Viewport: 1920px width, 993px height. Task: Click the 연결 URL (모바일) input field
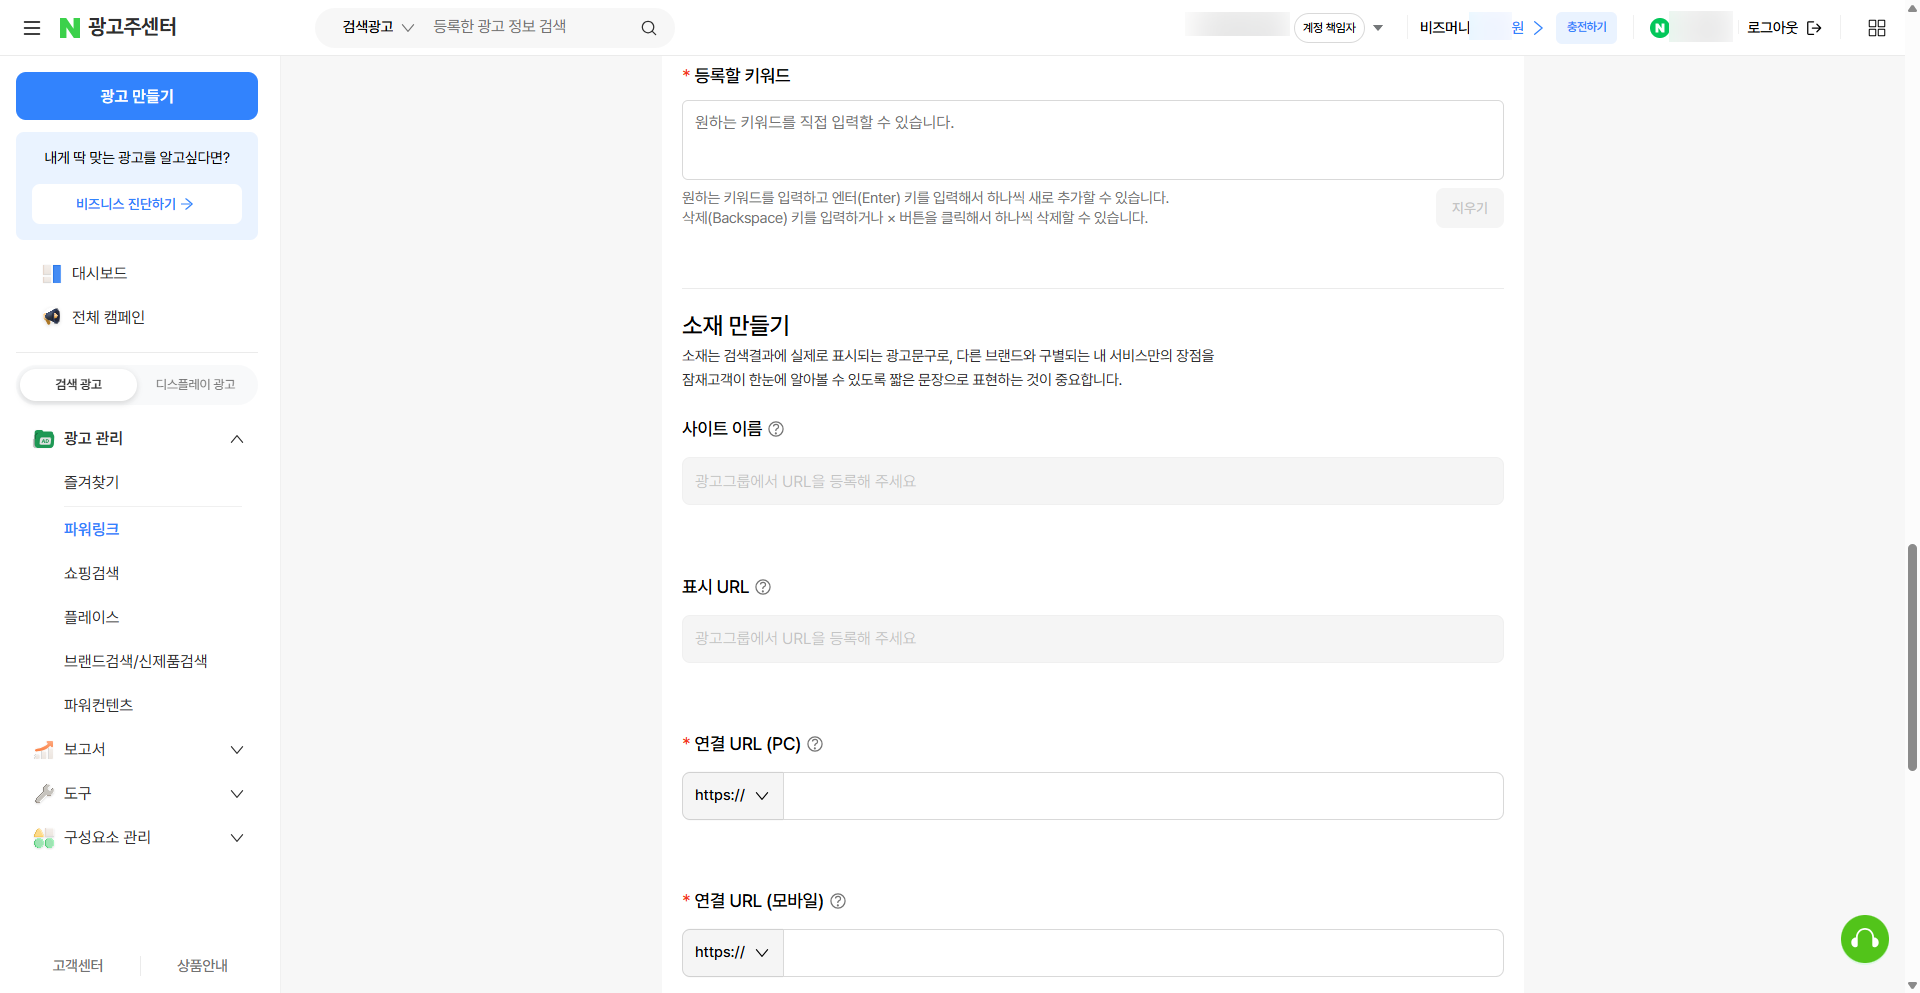coord(1143,953)
